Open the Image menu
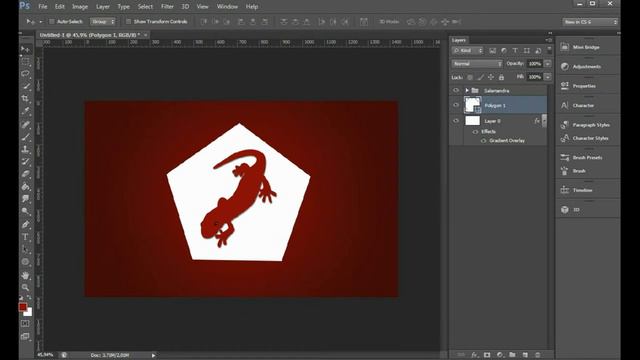640x360 pixels. [80, 7]
